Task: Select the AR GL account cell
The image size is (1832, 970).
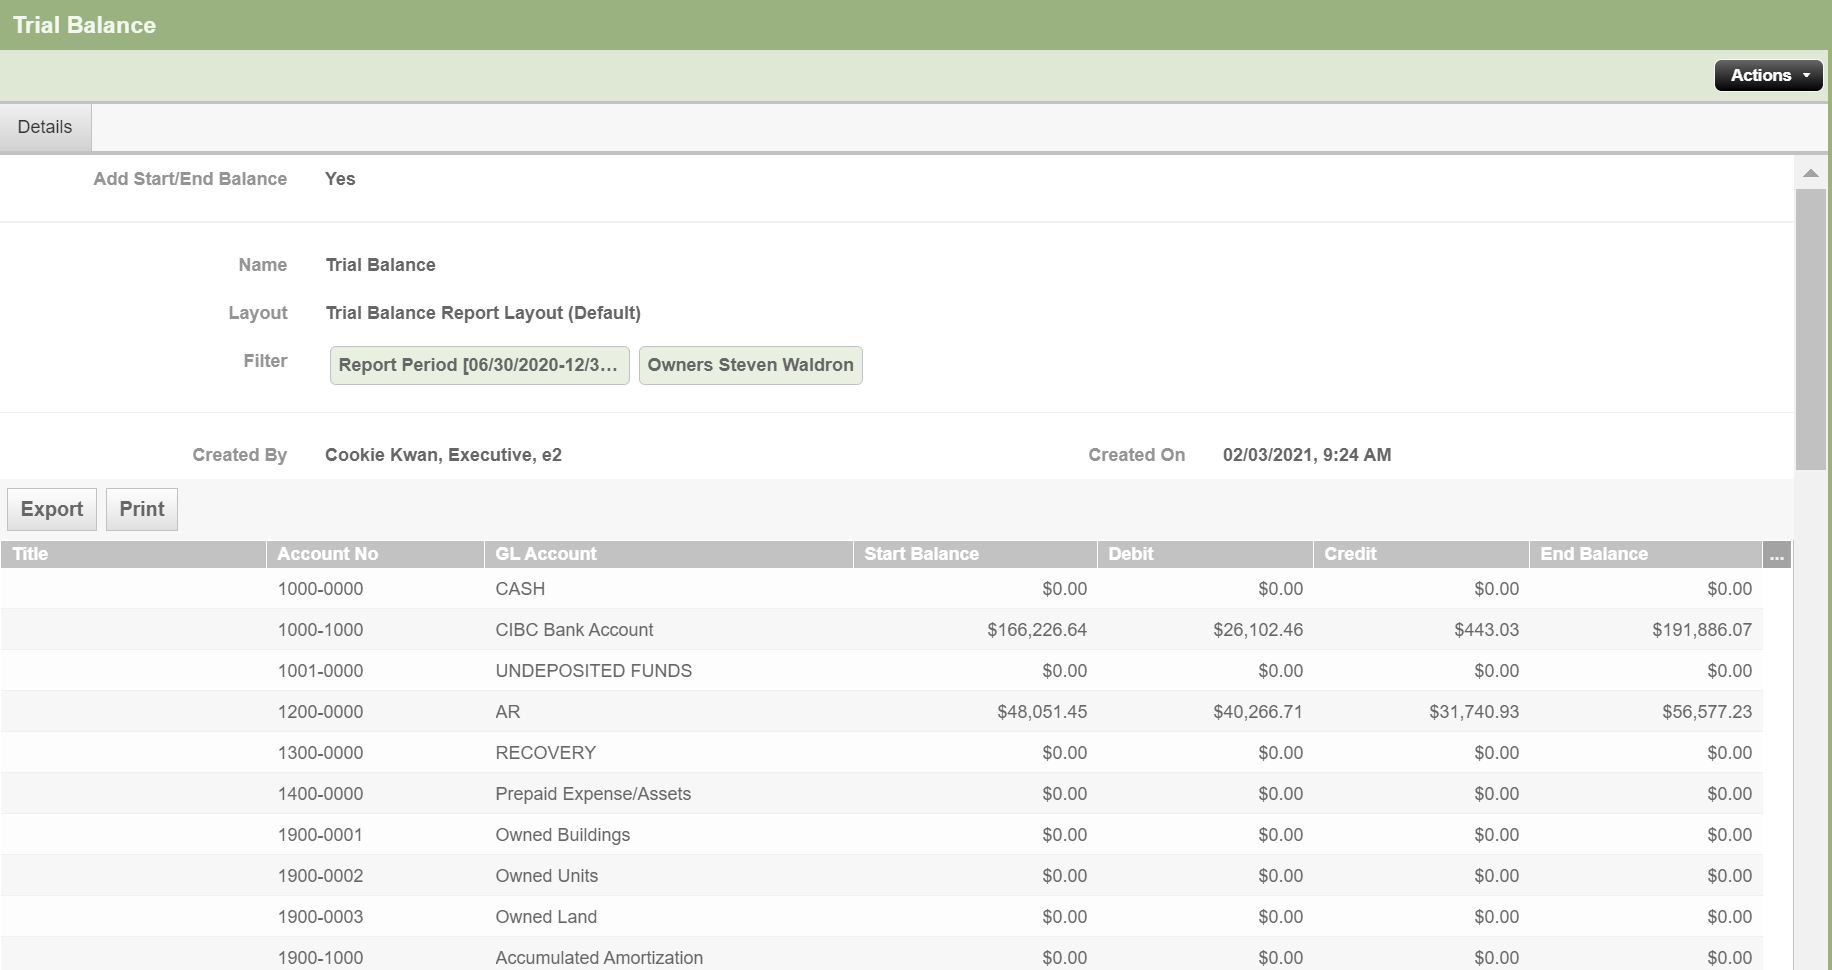Action: pyautogui.click(x=508, y=712)
